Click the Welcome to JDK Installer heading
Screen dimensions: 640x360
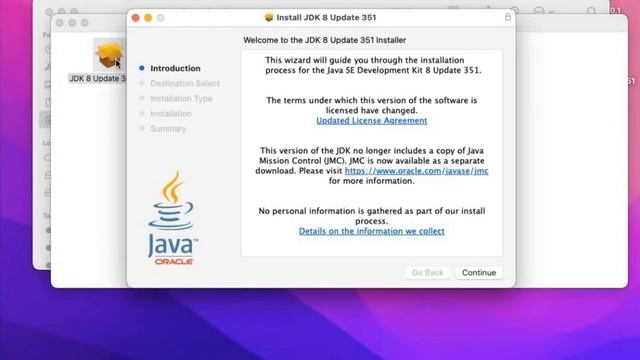[x=324, y=40]
